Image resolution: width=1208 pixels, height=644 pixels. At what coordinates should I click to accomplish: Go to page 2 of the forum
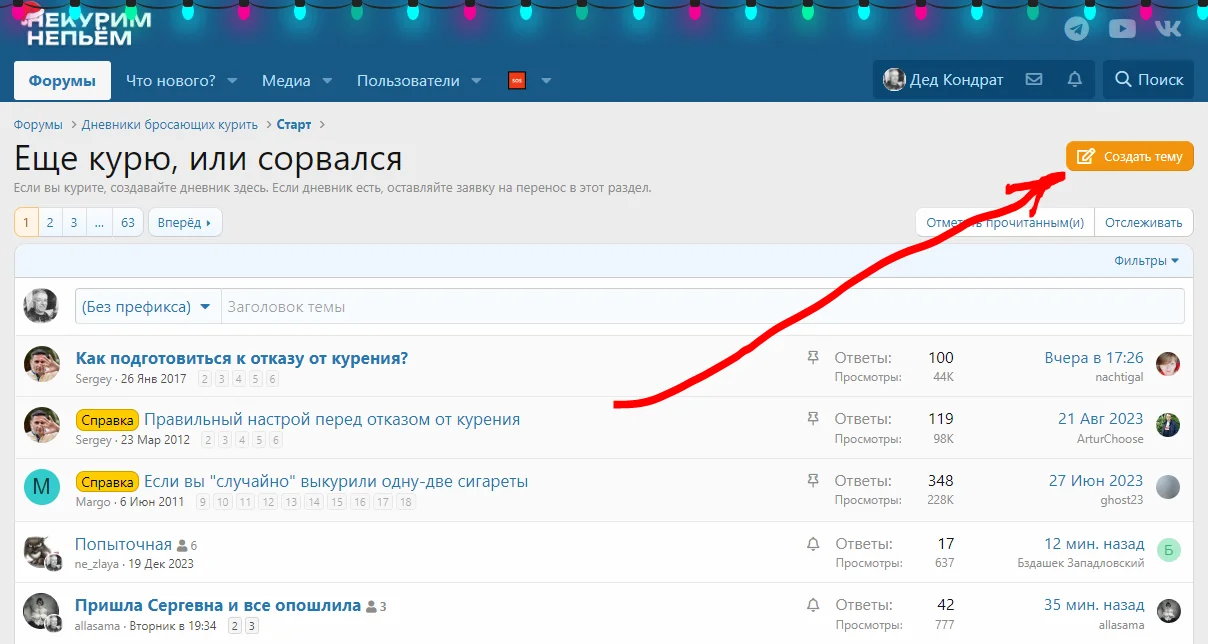pyautogui.click(x=50, y=222)
